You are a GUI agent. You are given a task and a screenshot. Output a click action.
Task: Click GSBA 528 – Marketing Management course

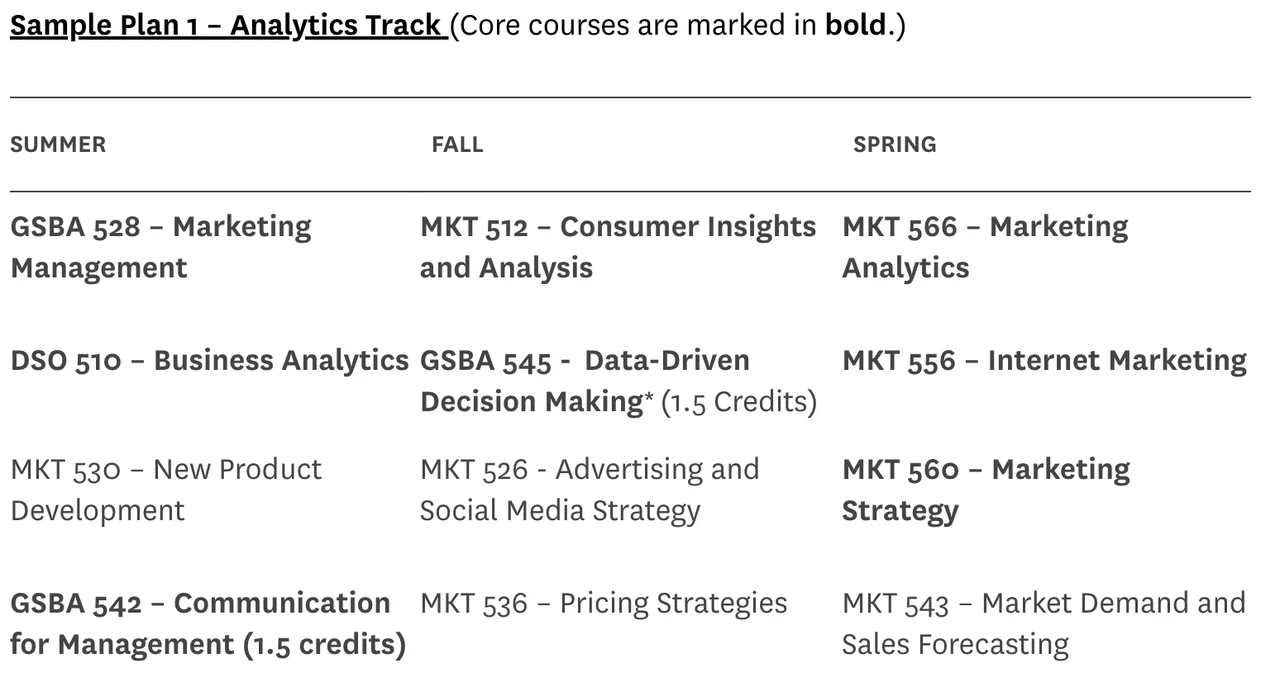tap(160, 247)
